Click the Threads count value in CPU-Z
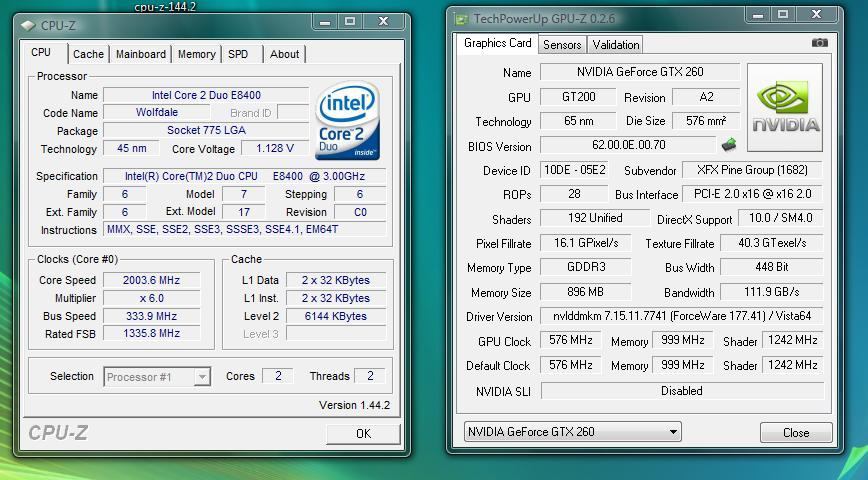This screenshot has width=868, height=480. click(370, 376)
